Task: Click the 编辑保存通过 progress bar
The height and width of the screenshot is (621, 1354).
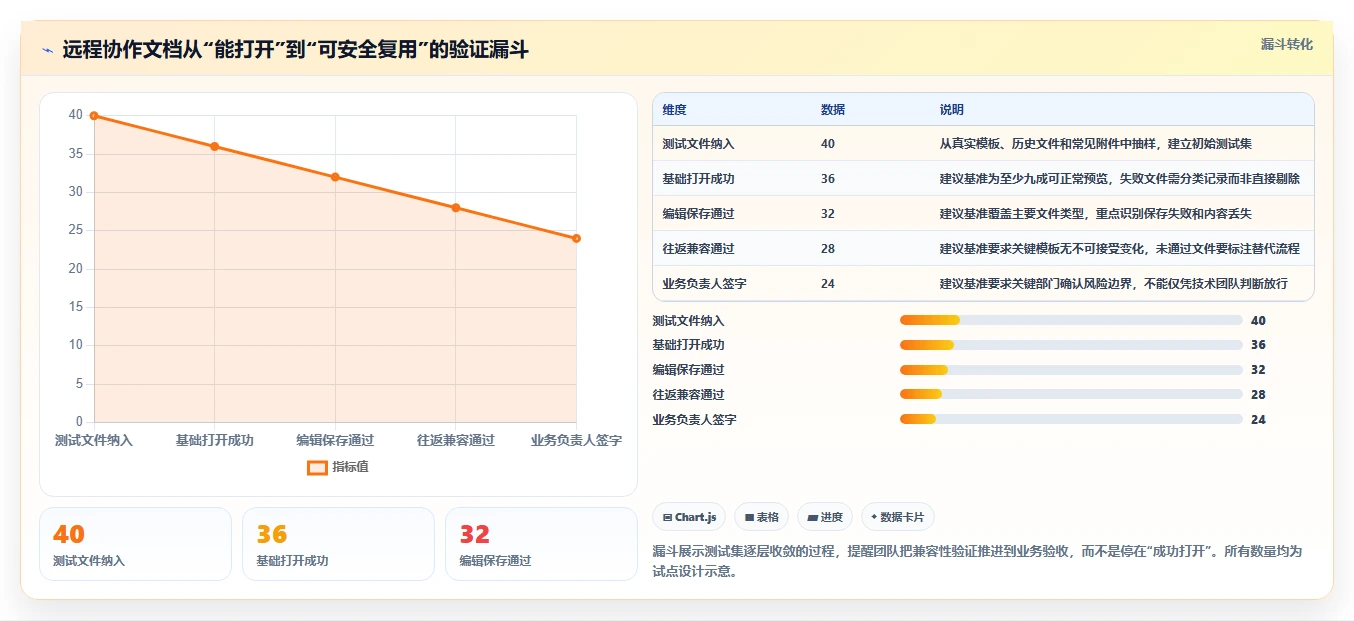Action: click(1071, 370)
